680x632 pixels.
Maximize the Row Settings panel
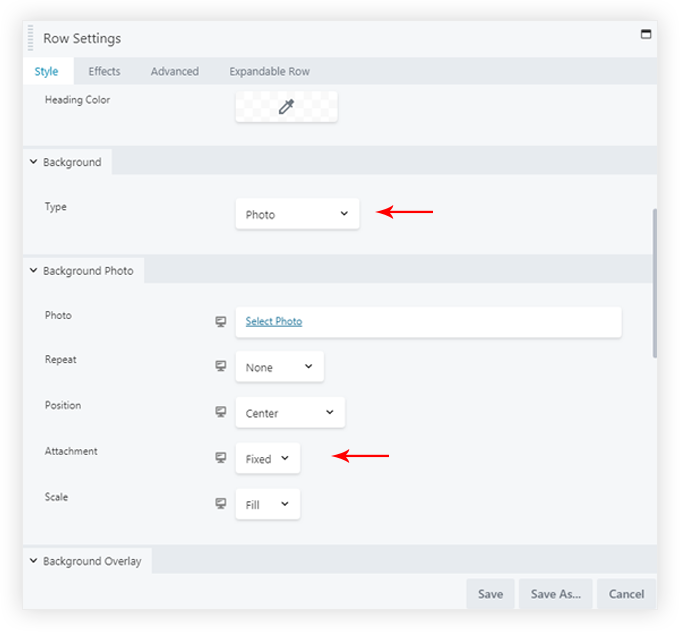[x=645, y=34]
